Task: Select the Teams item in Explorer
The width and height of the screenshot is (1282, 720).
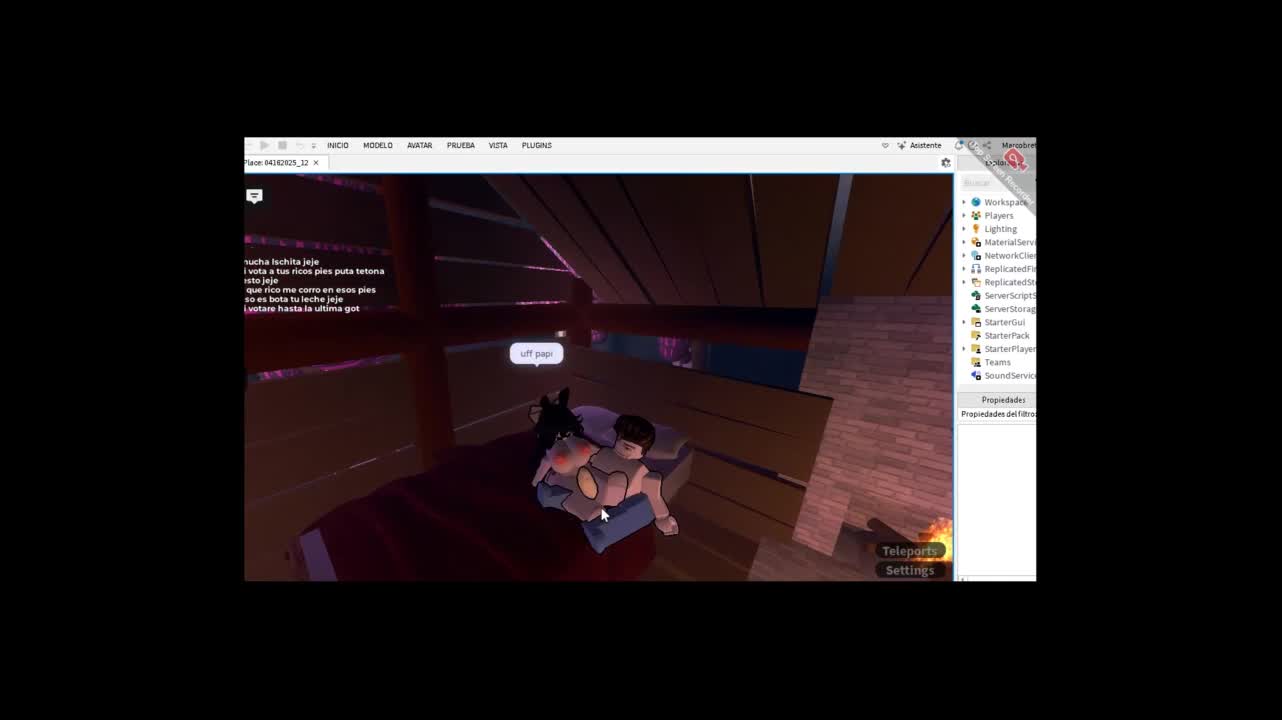Action: (x=997, y=363)
